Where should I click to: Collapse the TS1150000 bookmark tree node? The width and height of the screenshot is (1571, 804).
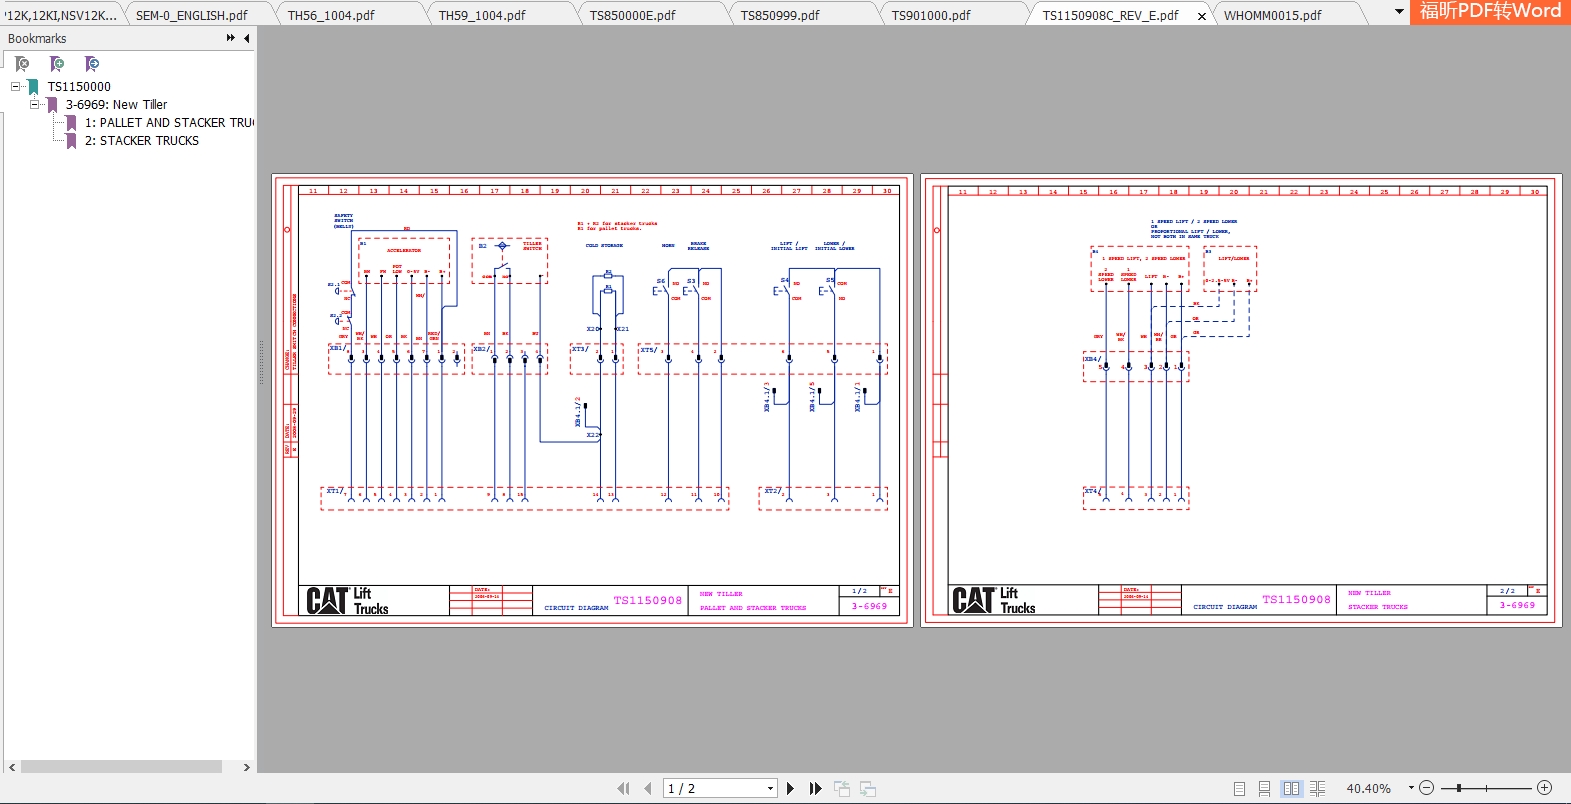coord(16,87)
